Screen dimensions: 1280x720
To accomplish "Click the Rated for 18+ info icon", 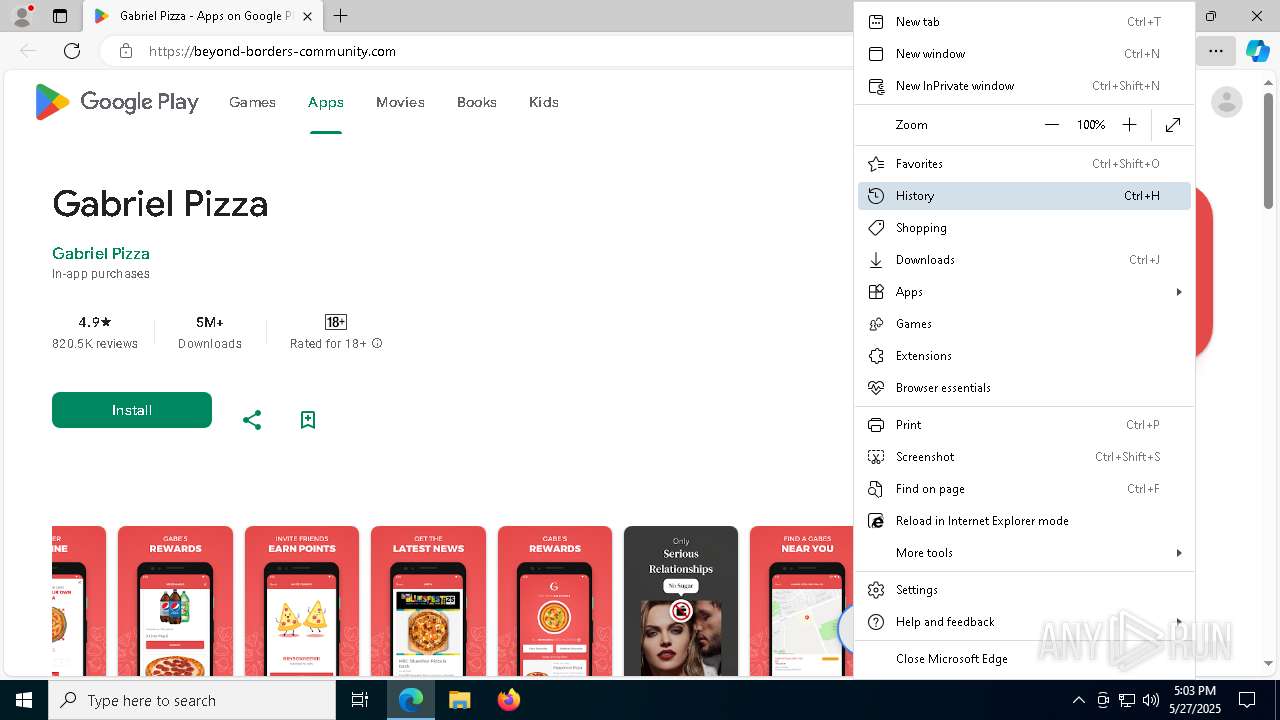I will pos(377,344).
